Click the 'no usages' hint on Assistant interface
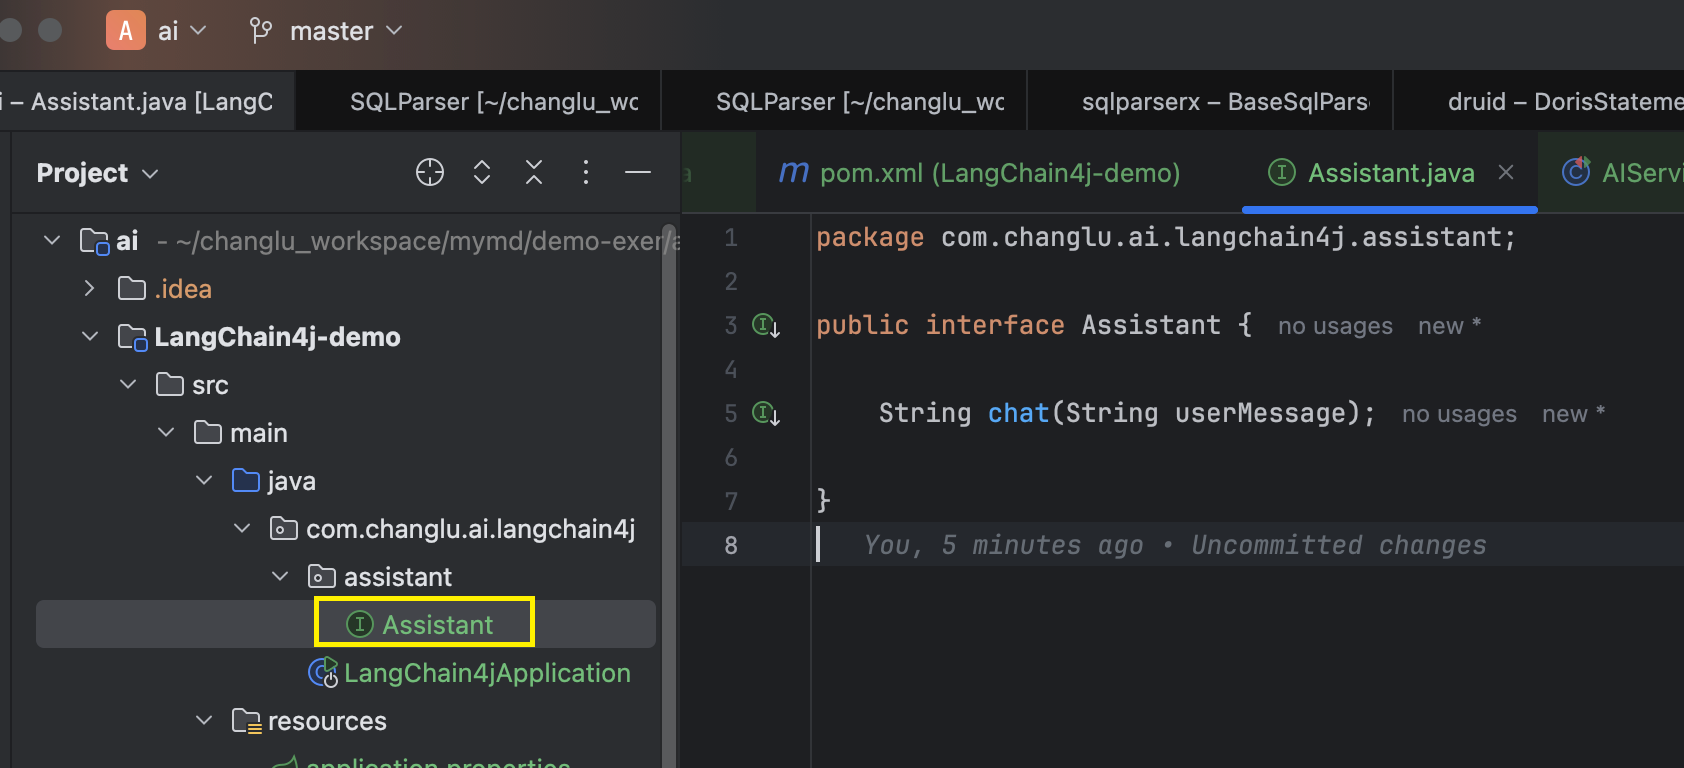Screen dimensions: 1684x768 pos(1335,326)
